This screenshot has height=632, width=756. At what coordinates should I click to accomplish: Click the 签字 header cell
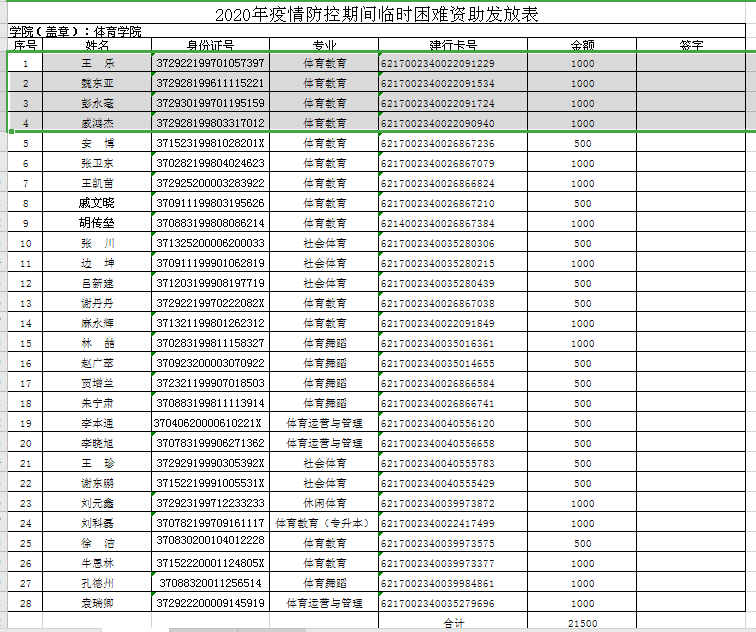(690, 45)
